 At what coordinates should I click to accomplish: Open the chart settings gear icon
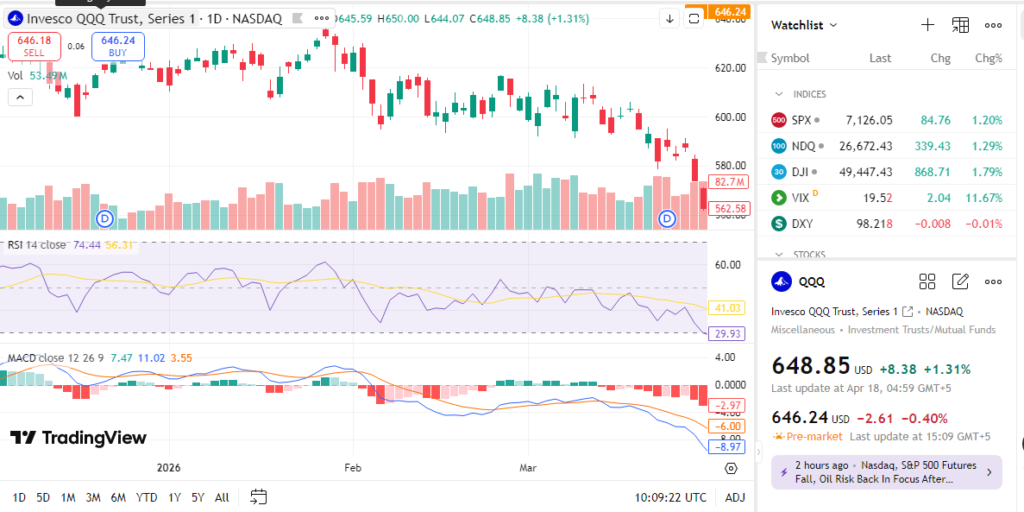tap(731, 468)
